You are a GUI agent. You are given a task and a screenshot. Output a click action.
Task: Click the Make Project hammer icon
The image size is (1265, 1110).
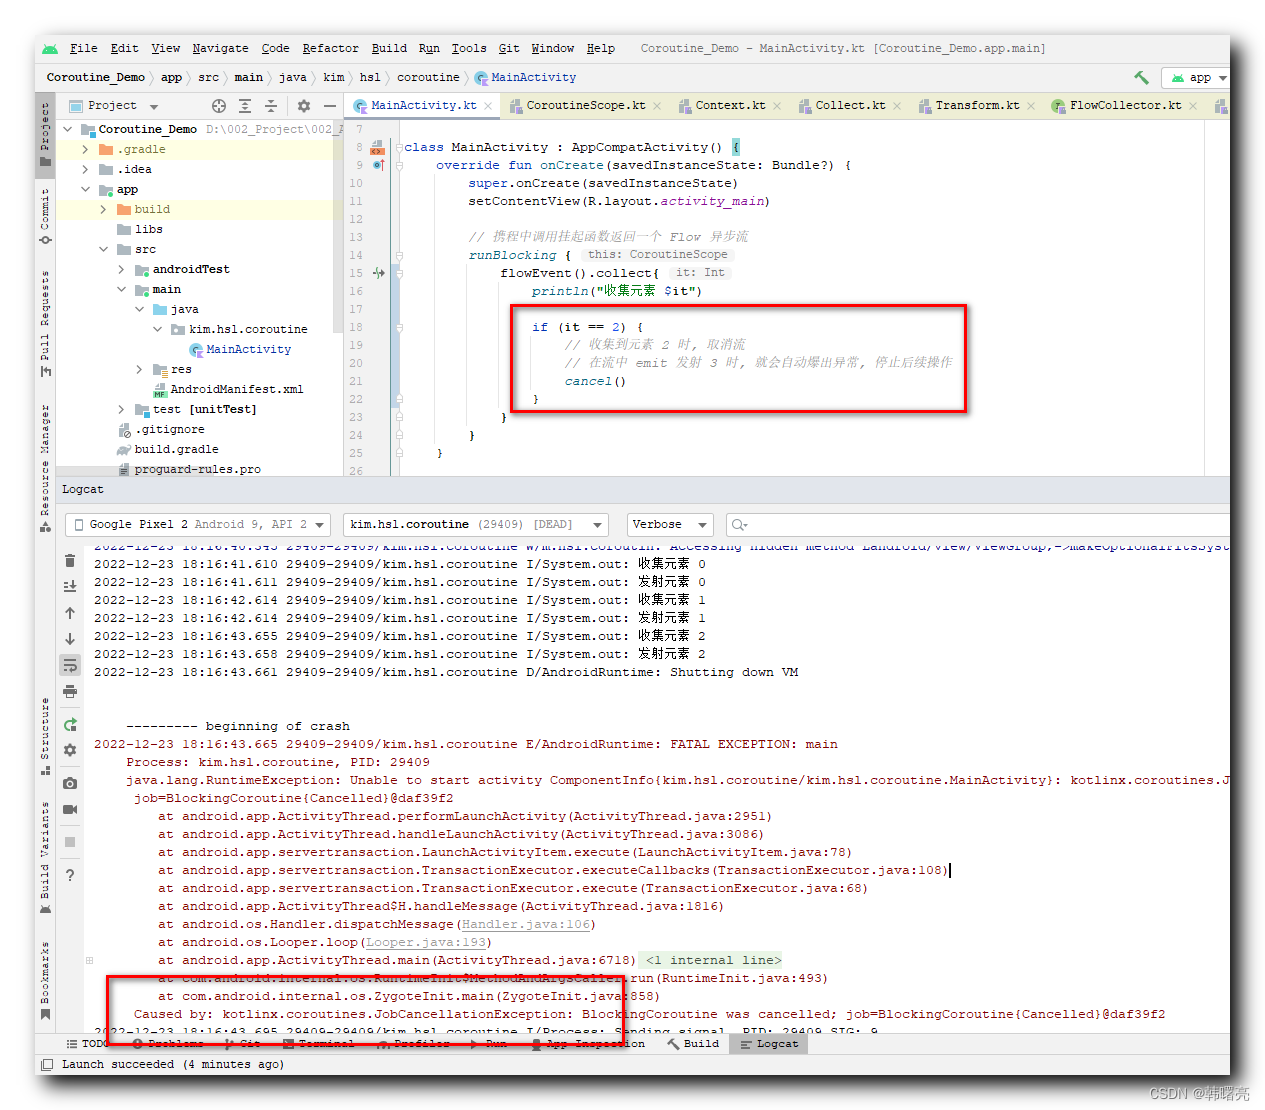click(x=1141, y=77)
